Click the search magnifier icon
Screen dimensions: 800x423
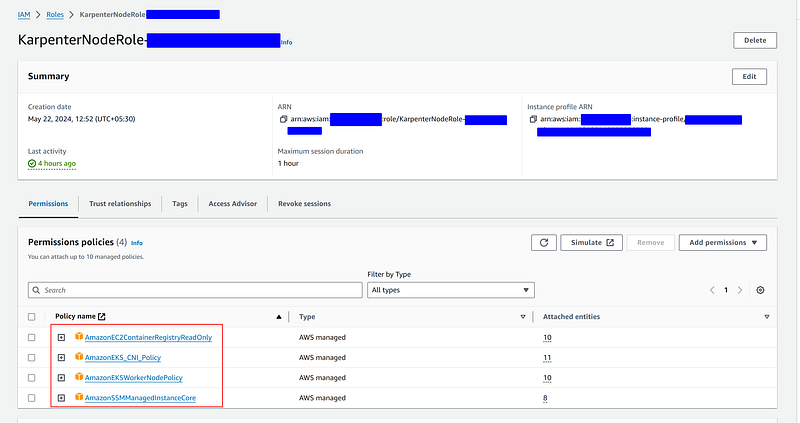pyautogui.click(x=36, y=290)
